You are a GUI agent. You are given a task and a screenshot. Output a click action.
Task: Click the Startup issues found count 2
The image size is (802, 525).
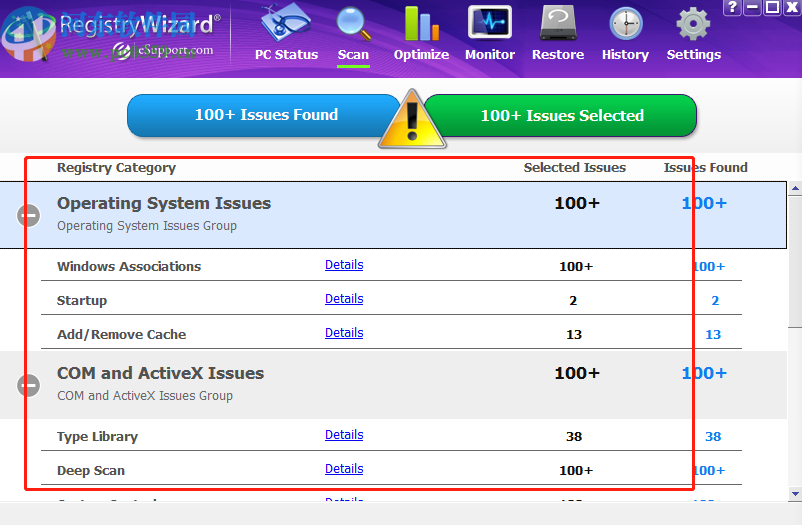point(714,301)
